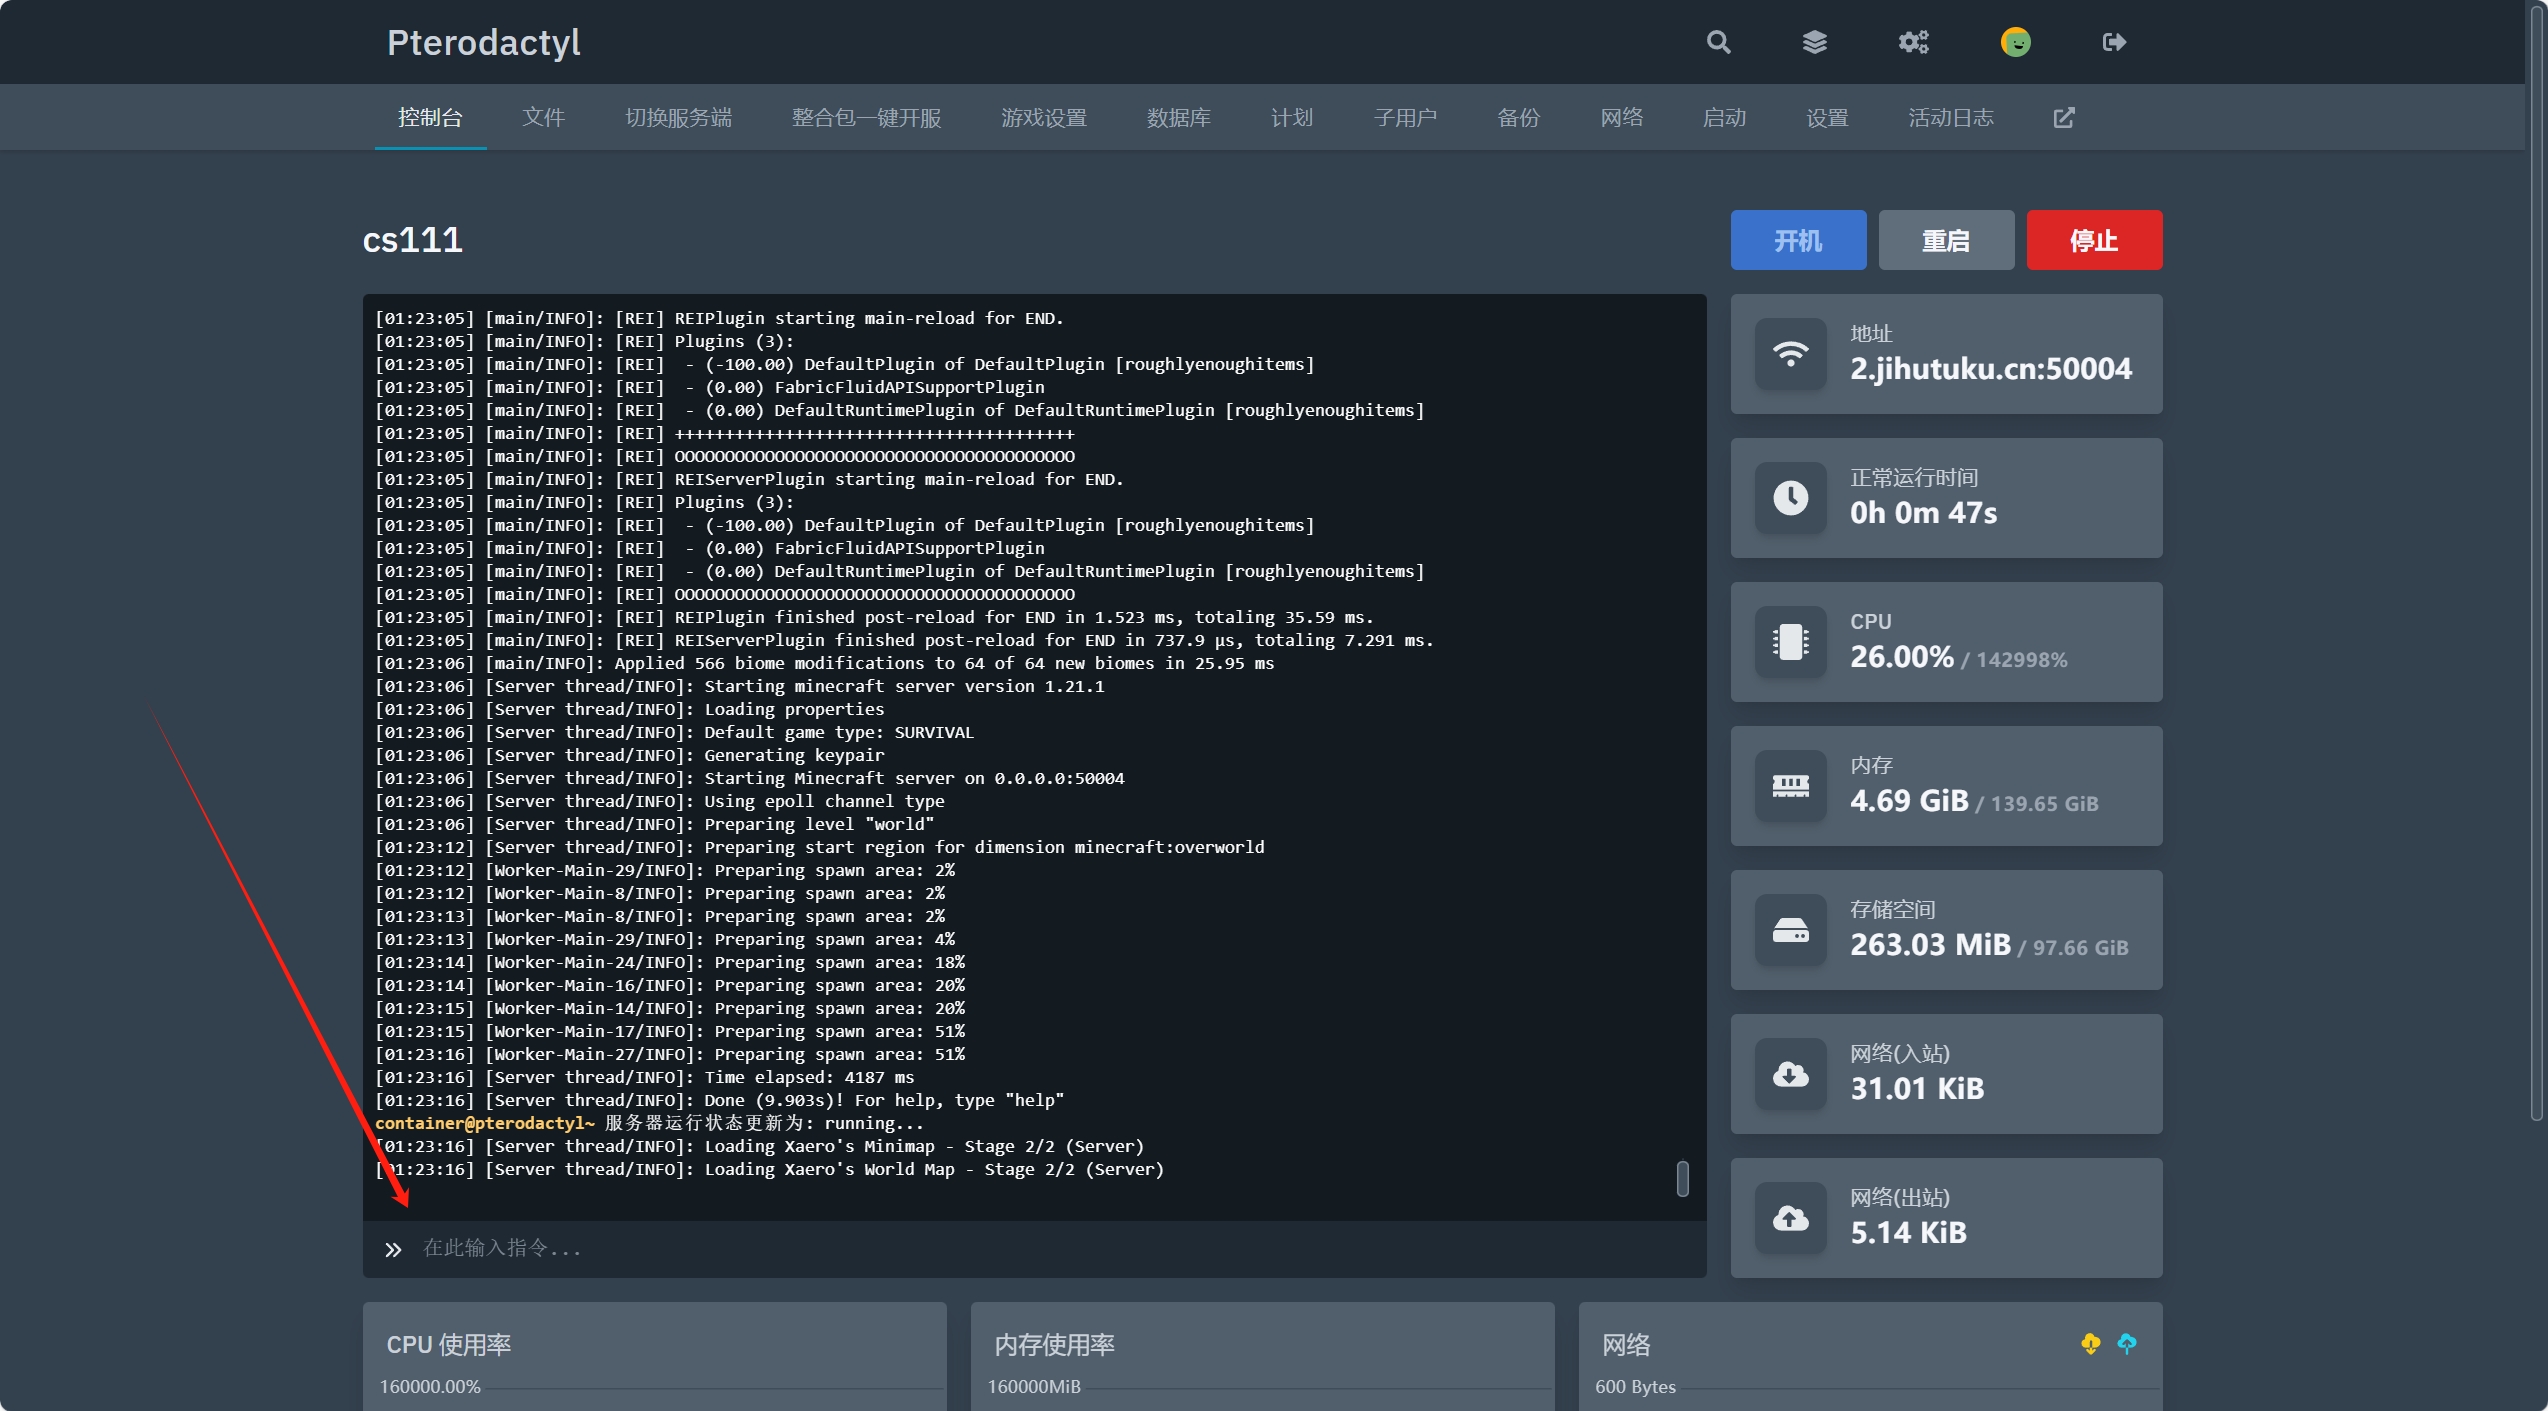Click the memory icon in 内存 card
Viewport: 2548px width, 1411px height.
pos(1790,786)
